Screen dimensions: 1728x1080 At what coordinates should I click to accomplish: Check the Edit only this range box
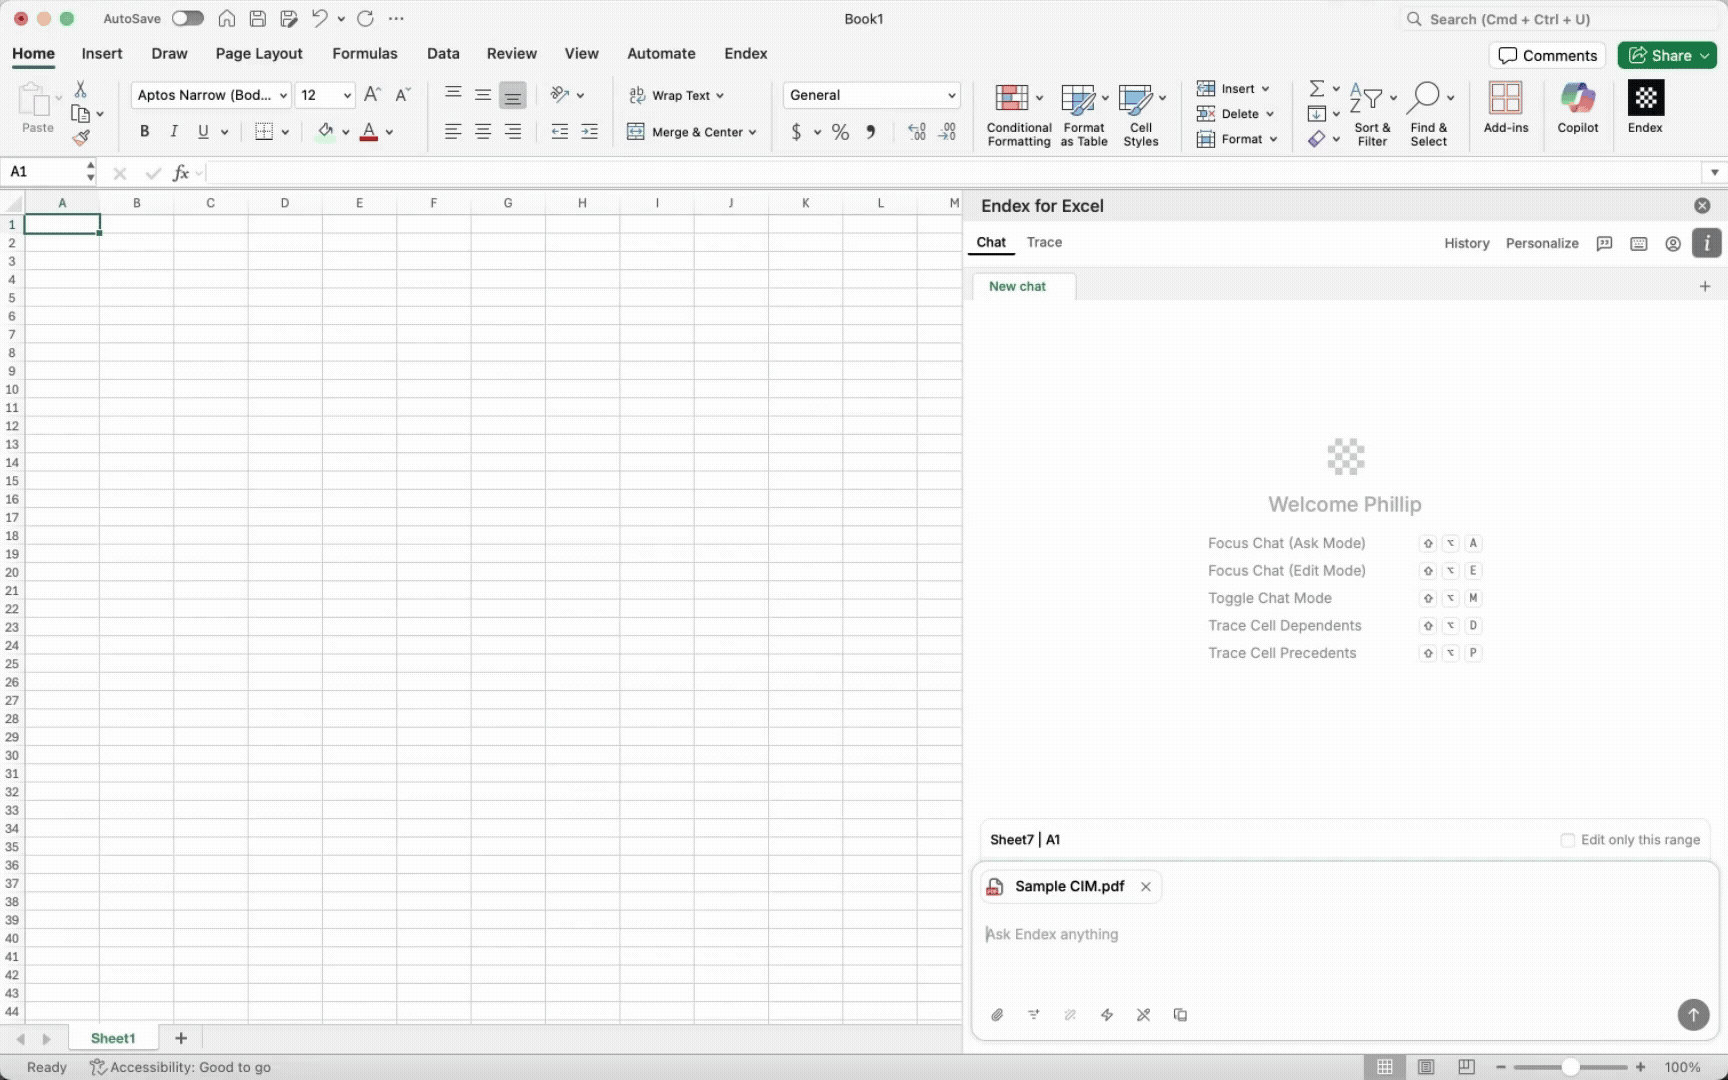click(x=1568, y=840)
